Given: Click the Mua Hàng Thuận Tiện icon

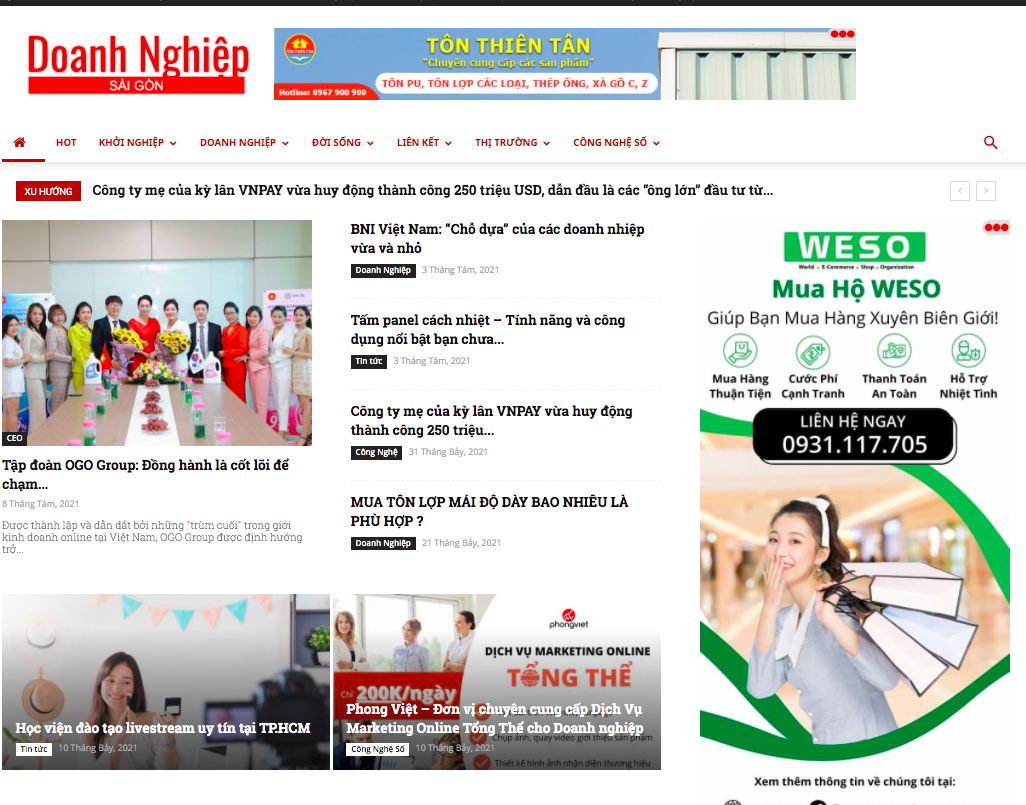Looking at the screenshot, I should pyautogui.click(x=740, y=351).
